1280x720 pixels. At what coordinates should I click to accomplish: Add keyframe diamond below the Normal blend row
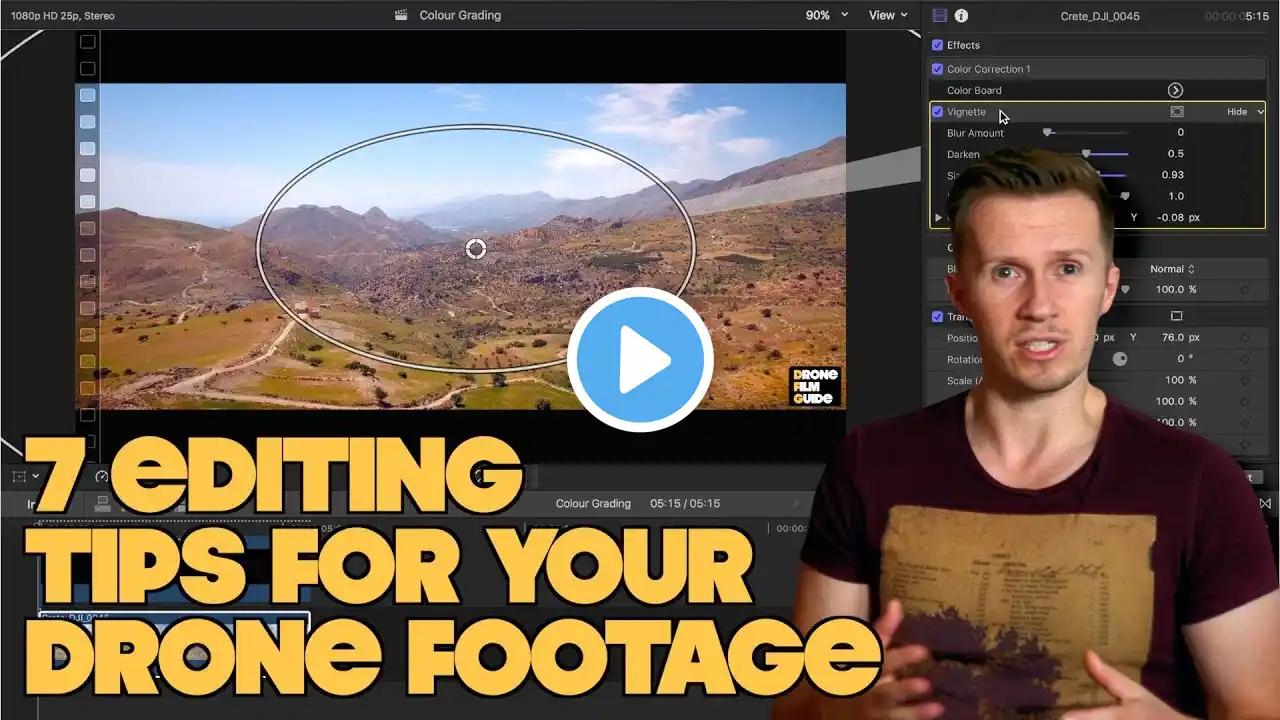(x=1245, y=290)
